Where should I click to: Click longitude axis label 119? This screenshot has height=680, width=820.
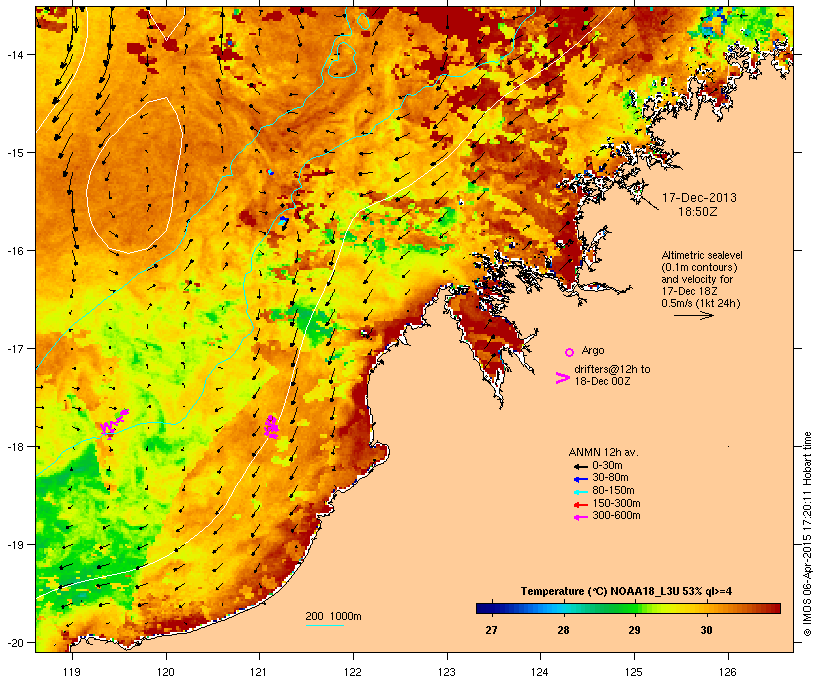72,672
